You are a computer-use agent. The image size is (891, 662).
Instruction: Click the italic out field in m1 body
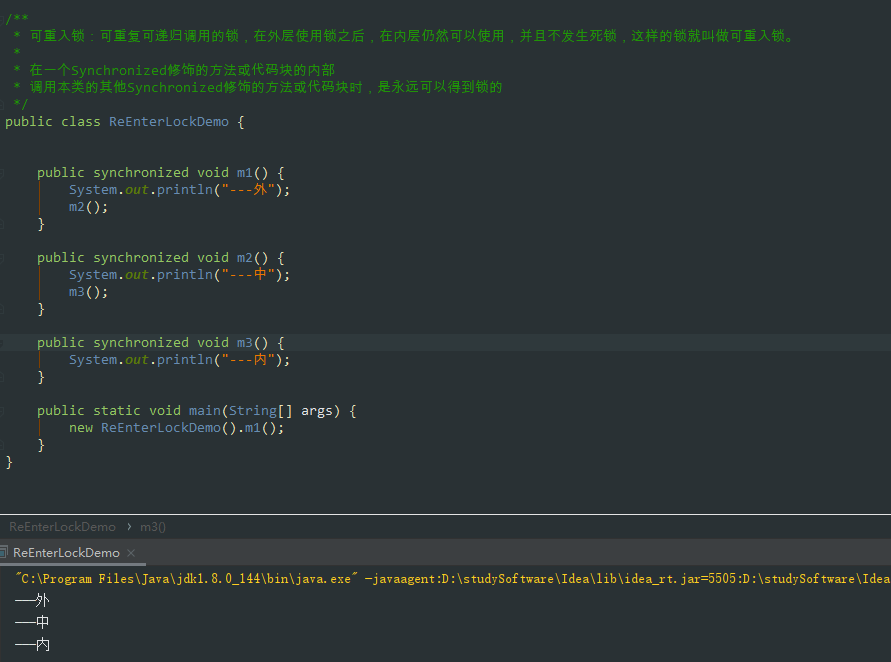tap(136, 189)
